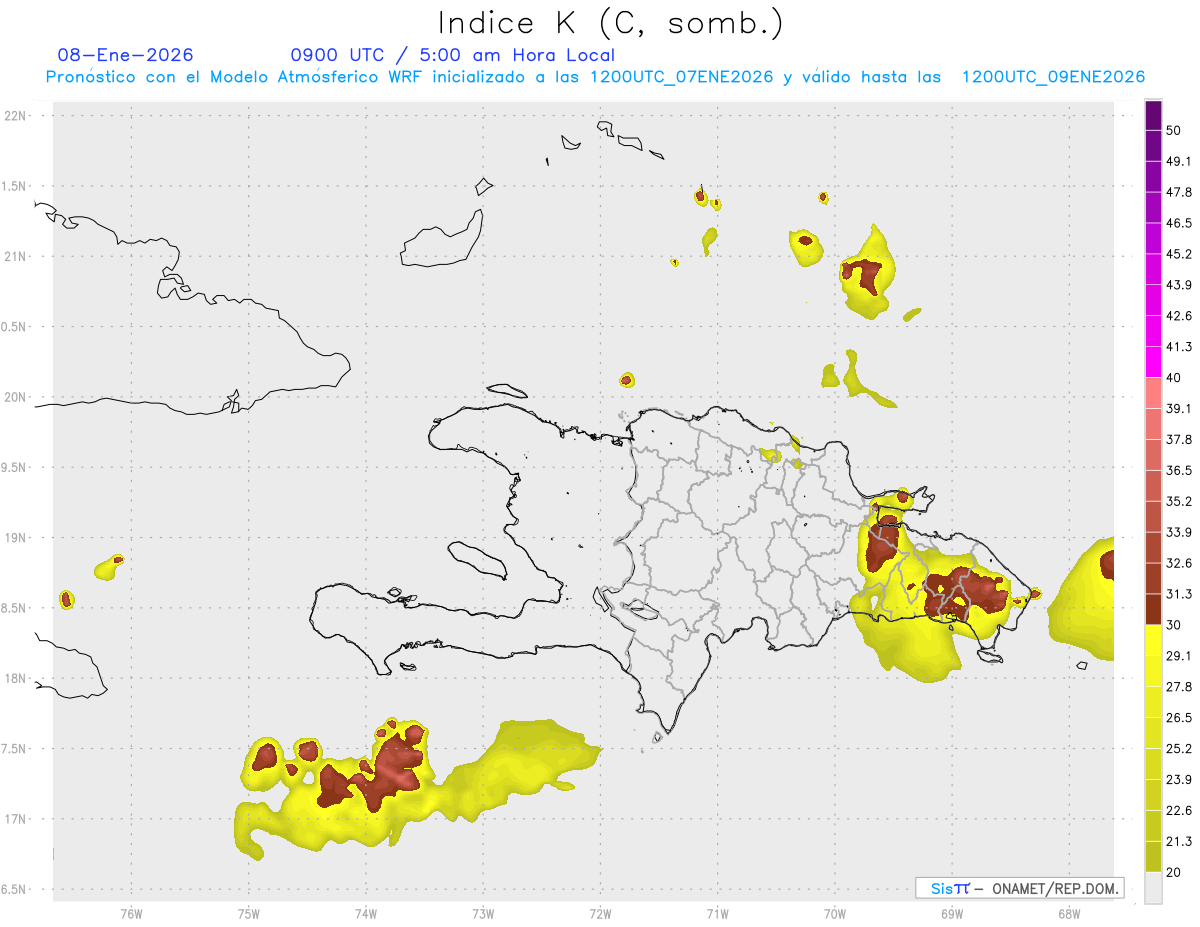Image resolution: width=1200 pixels, height=927 pixels.
Task: Click the 69W longitude label
Action: [x=952, y=913]
